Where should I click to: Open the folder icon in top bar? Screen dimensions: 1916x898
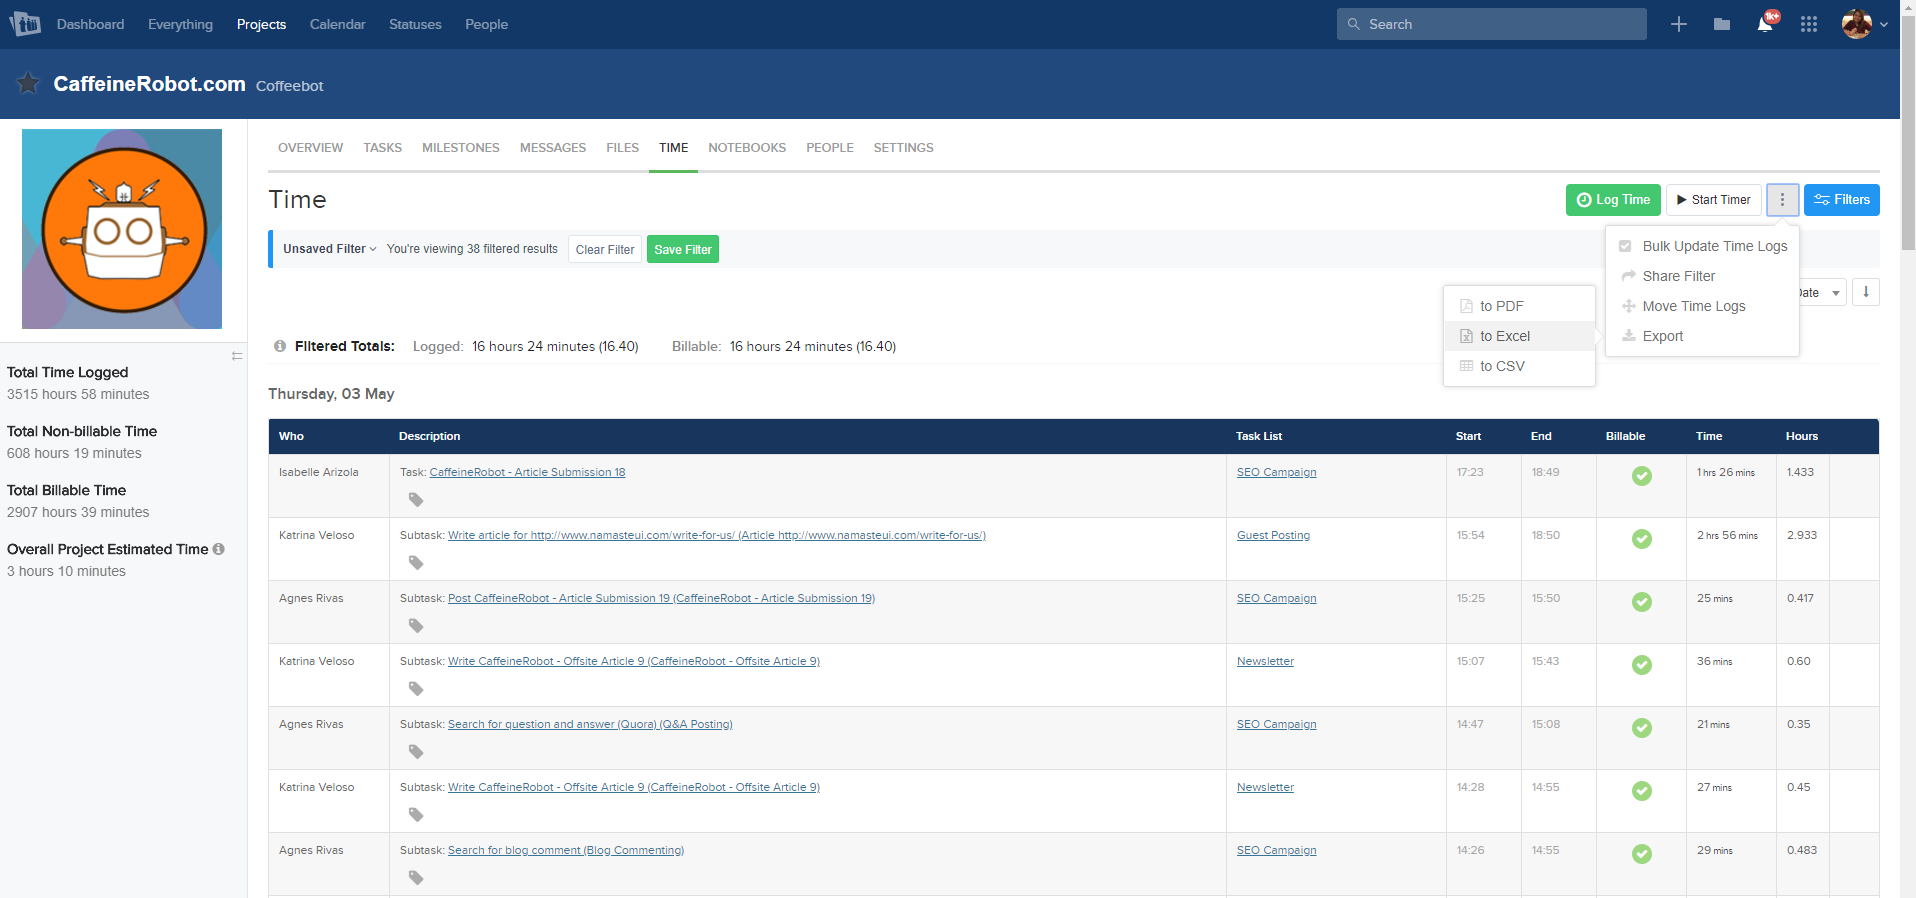(1722, 24)
